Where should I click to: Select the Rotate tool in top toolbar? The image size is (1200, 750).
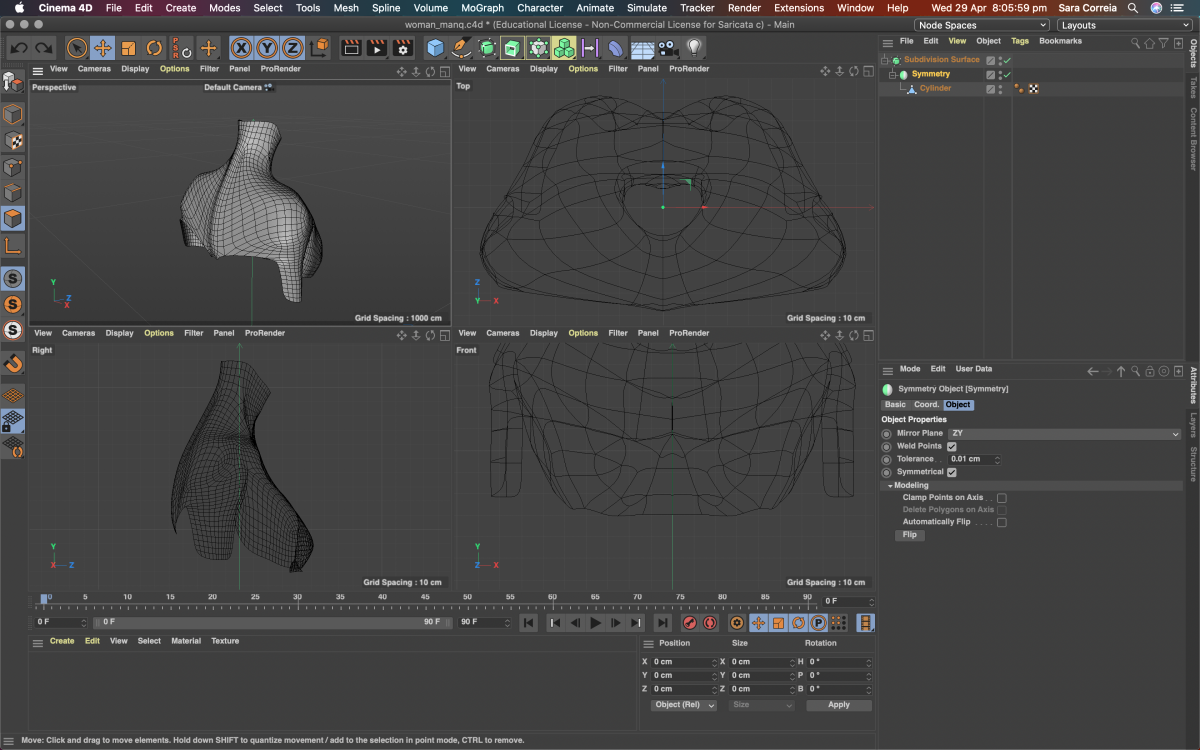pyautogui.click(x=154, y=48)
